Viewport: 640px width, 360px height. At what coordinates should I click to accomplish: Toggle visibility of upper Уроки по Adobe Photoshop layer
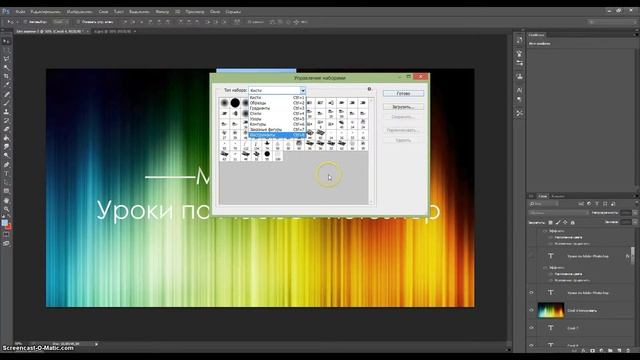point(531,256)
